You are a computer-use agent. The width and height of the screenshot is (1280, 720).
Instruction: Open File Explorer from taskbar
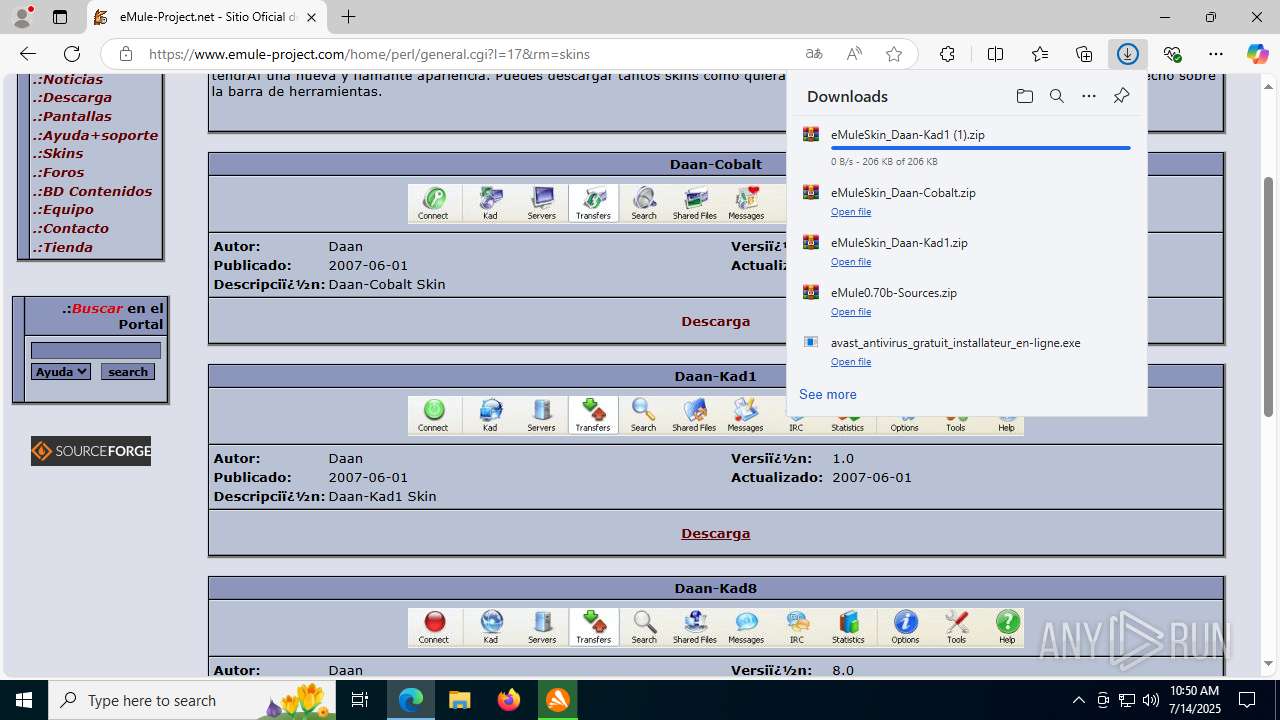(460, 700)
